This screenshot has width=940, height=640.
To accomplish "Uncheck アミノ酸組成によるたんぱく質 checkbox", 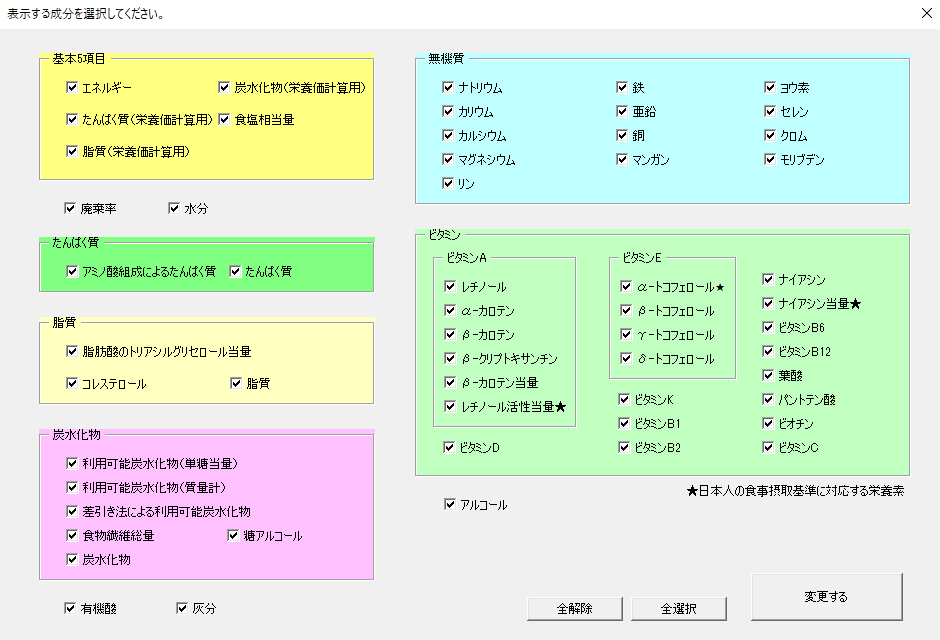I will [x=72, y=271].
